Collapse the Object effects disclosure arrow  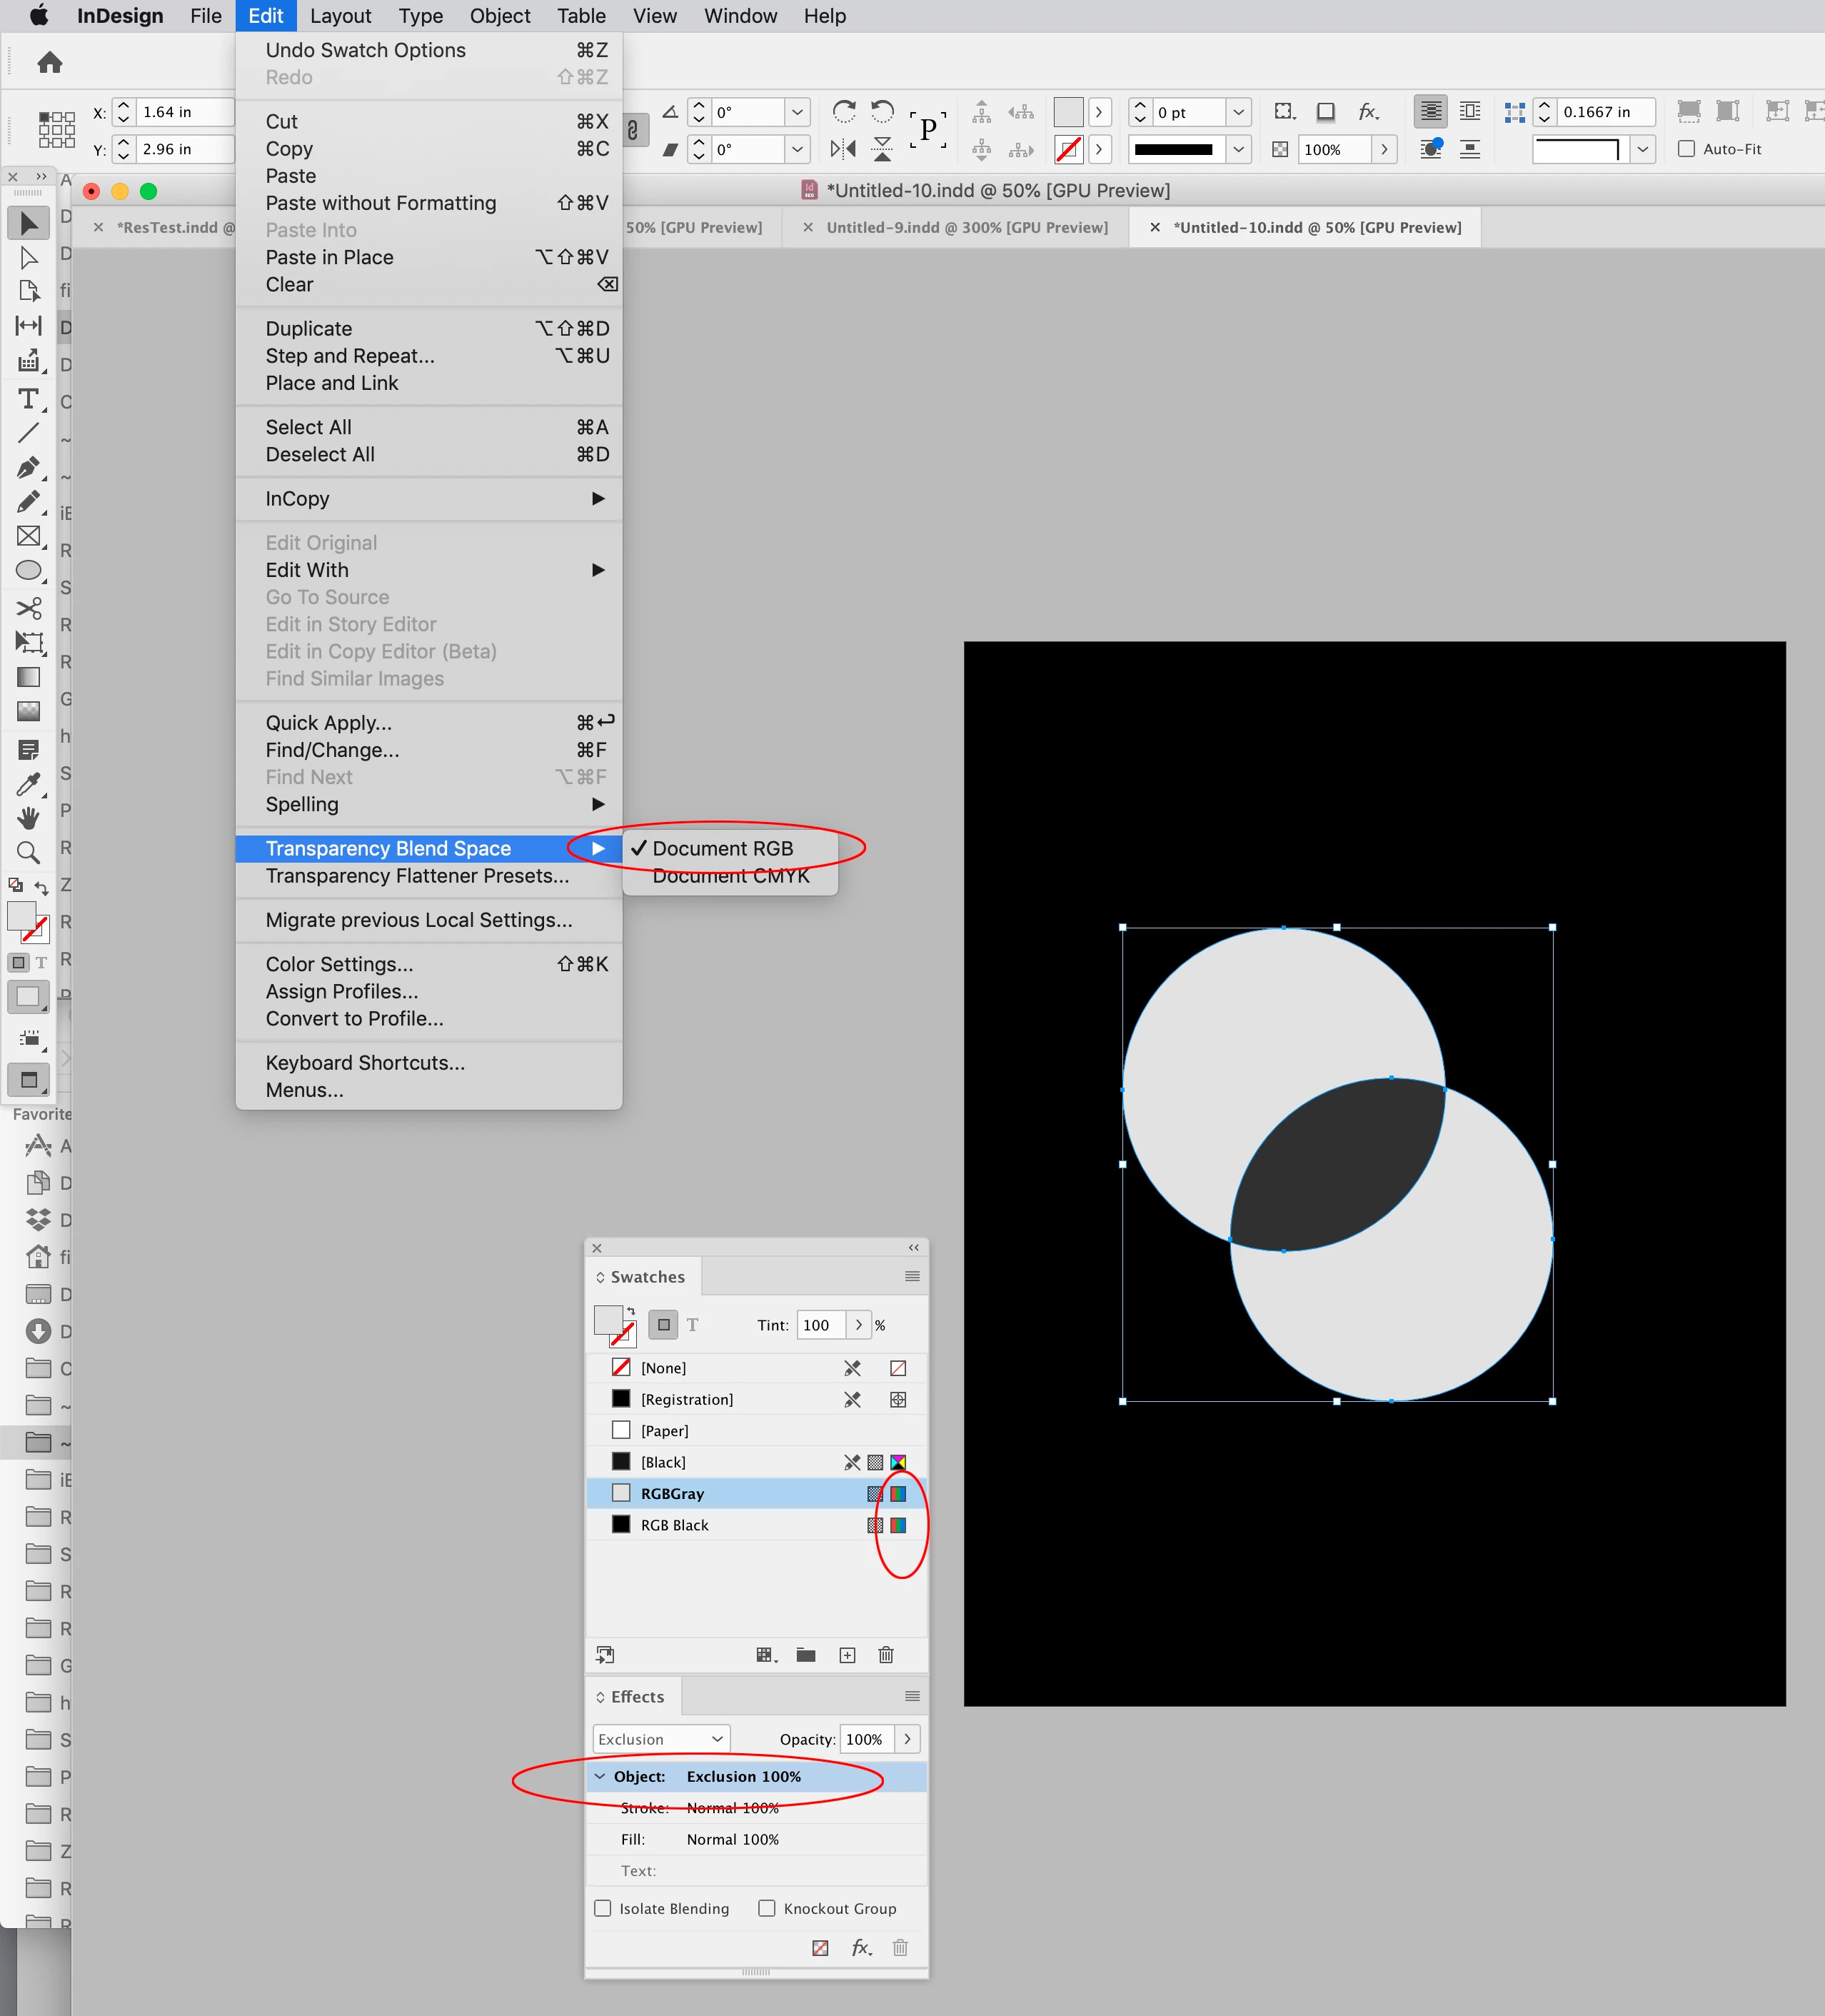click(x=600, y=1776)
